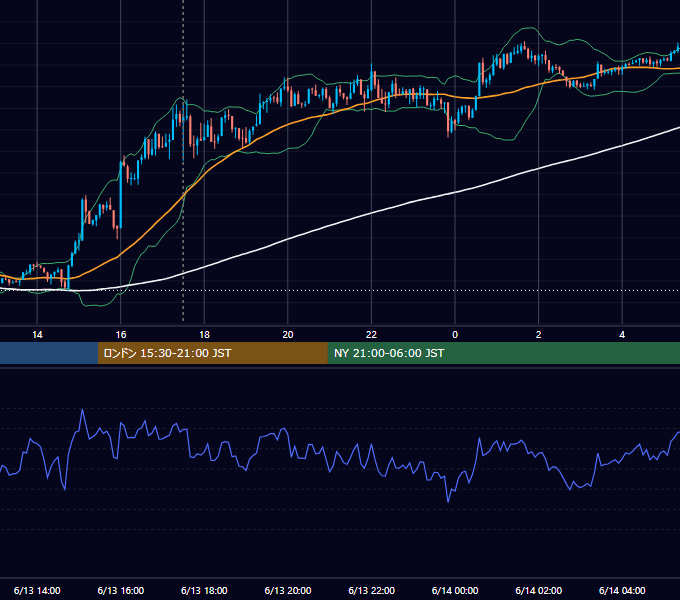Click the 20 hour label on chart axis
This screenshot has height=600, width=680.
288,335
